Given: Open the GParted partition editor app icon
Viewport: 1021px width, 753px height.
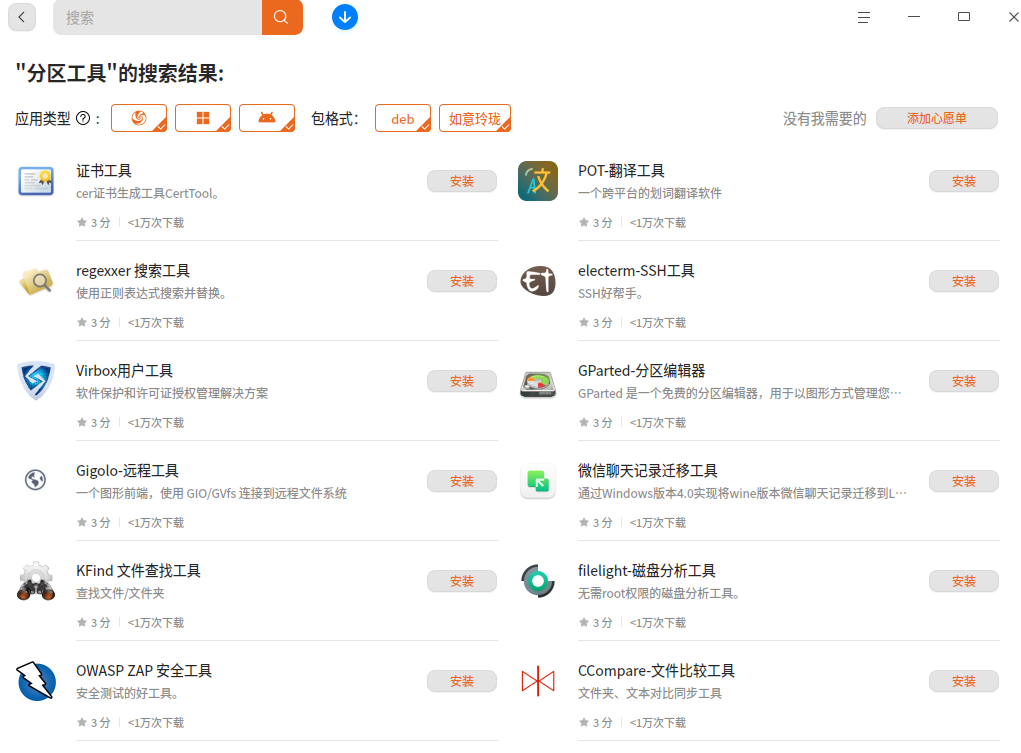Looking at the screenshot, I should coord(538,382).
